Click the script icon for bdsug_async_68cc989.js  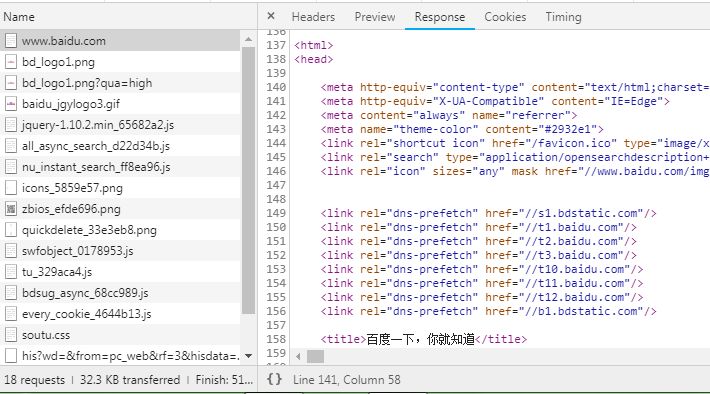pos(11,293)
